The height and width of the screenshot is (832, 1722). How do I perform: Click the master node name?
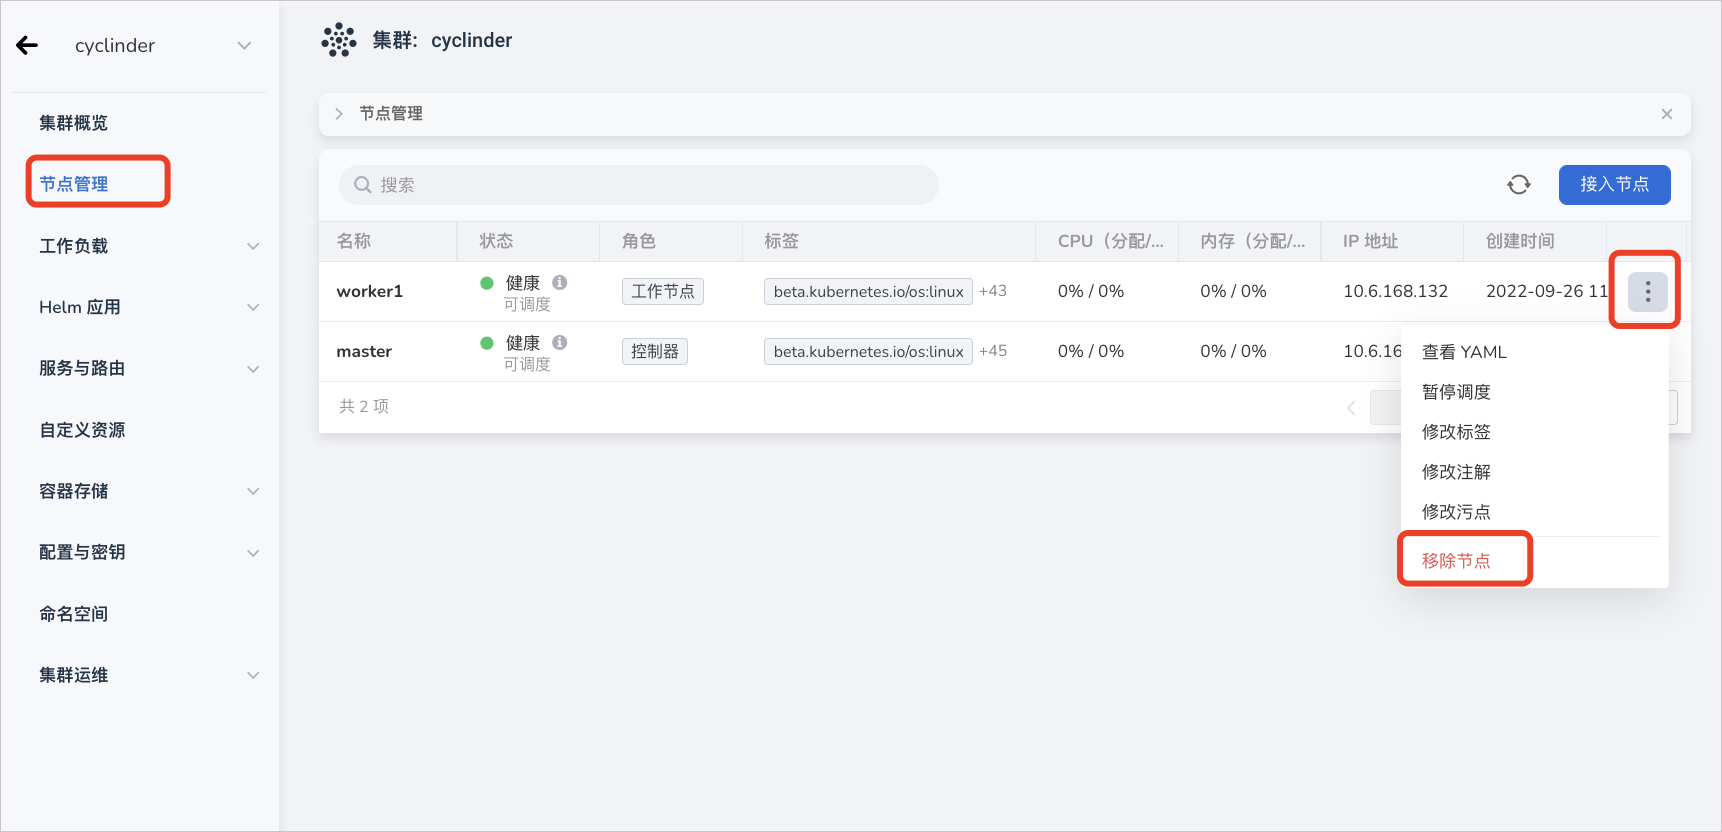[x=364, y=352]
